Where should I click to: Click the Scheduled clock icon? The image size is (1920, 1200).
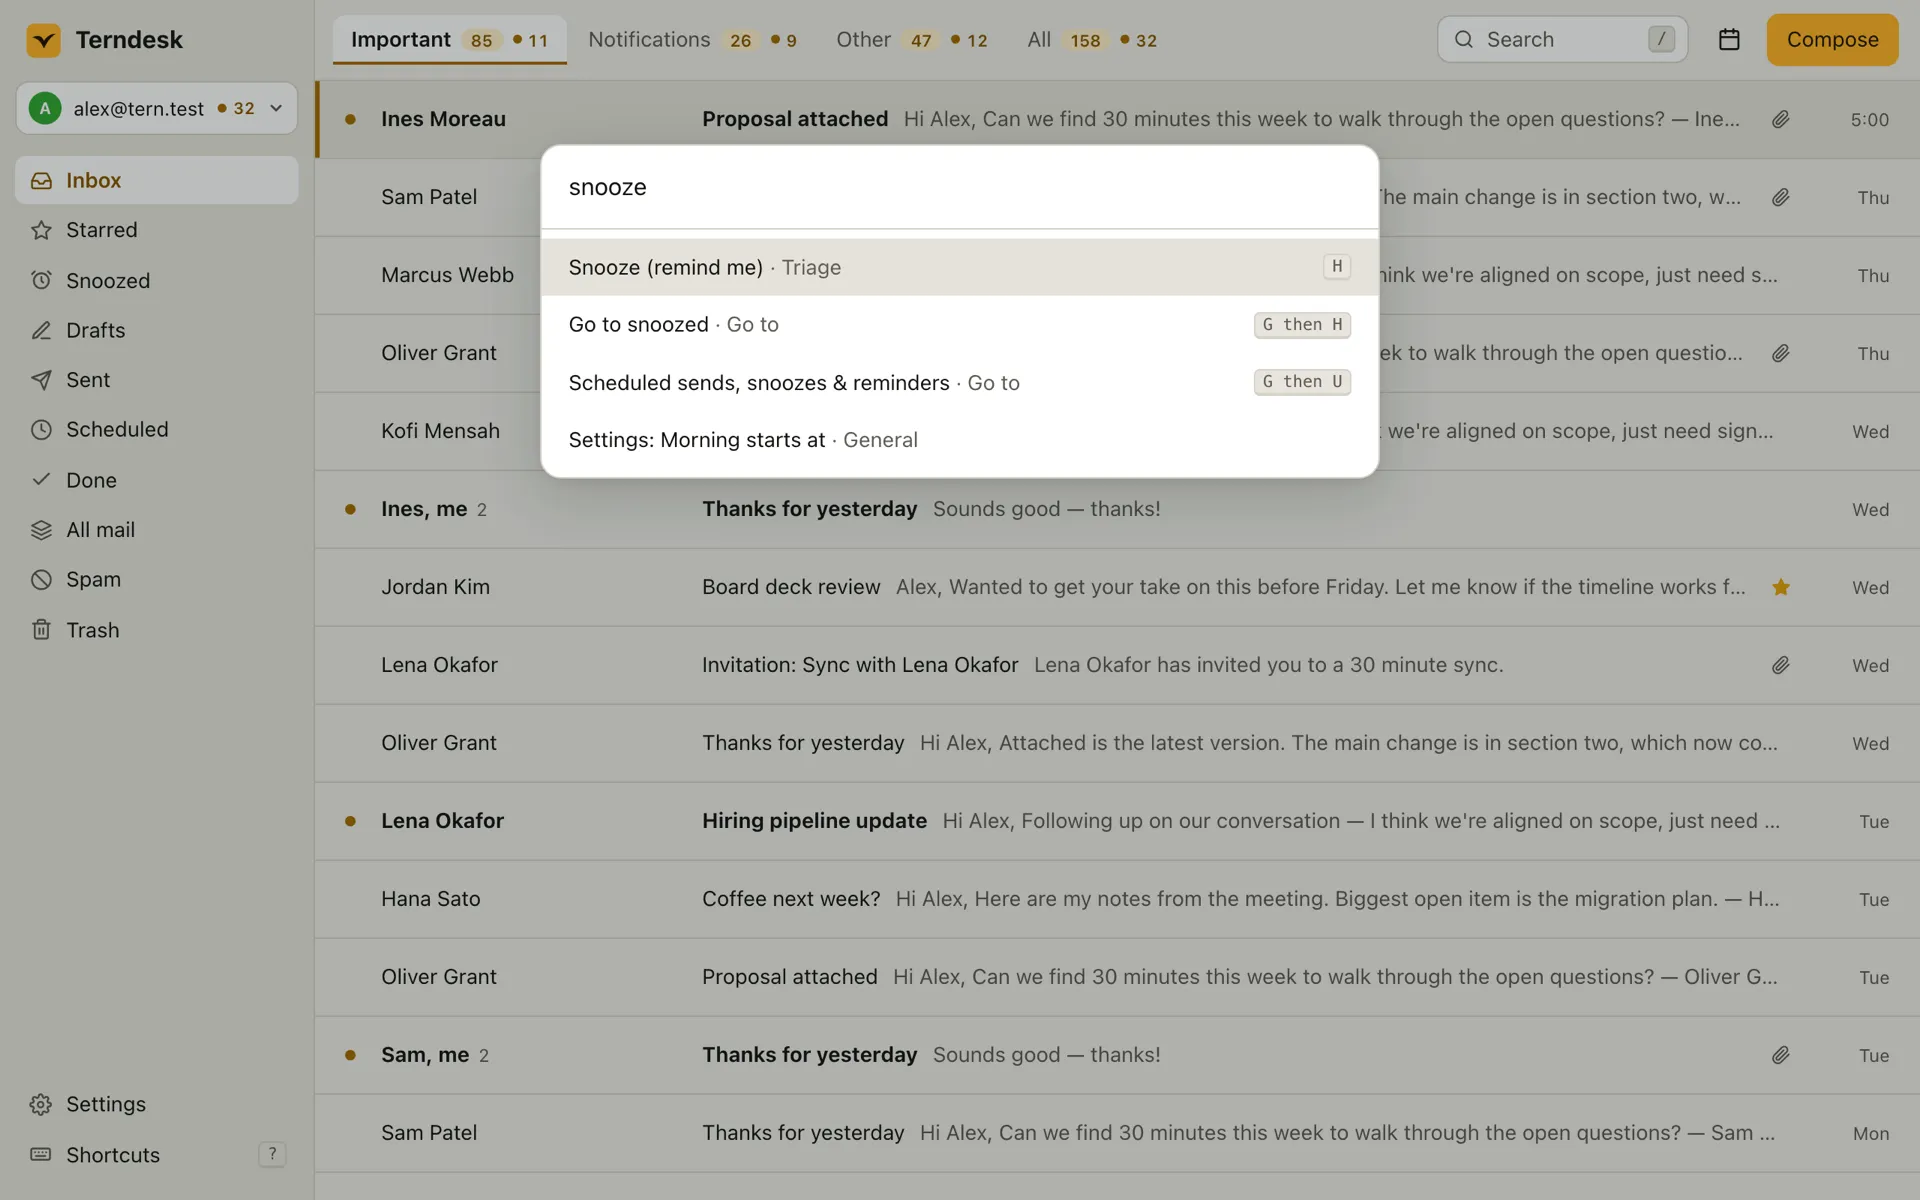click(x=41, y=430)
